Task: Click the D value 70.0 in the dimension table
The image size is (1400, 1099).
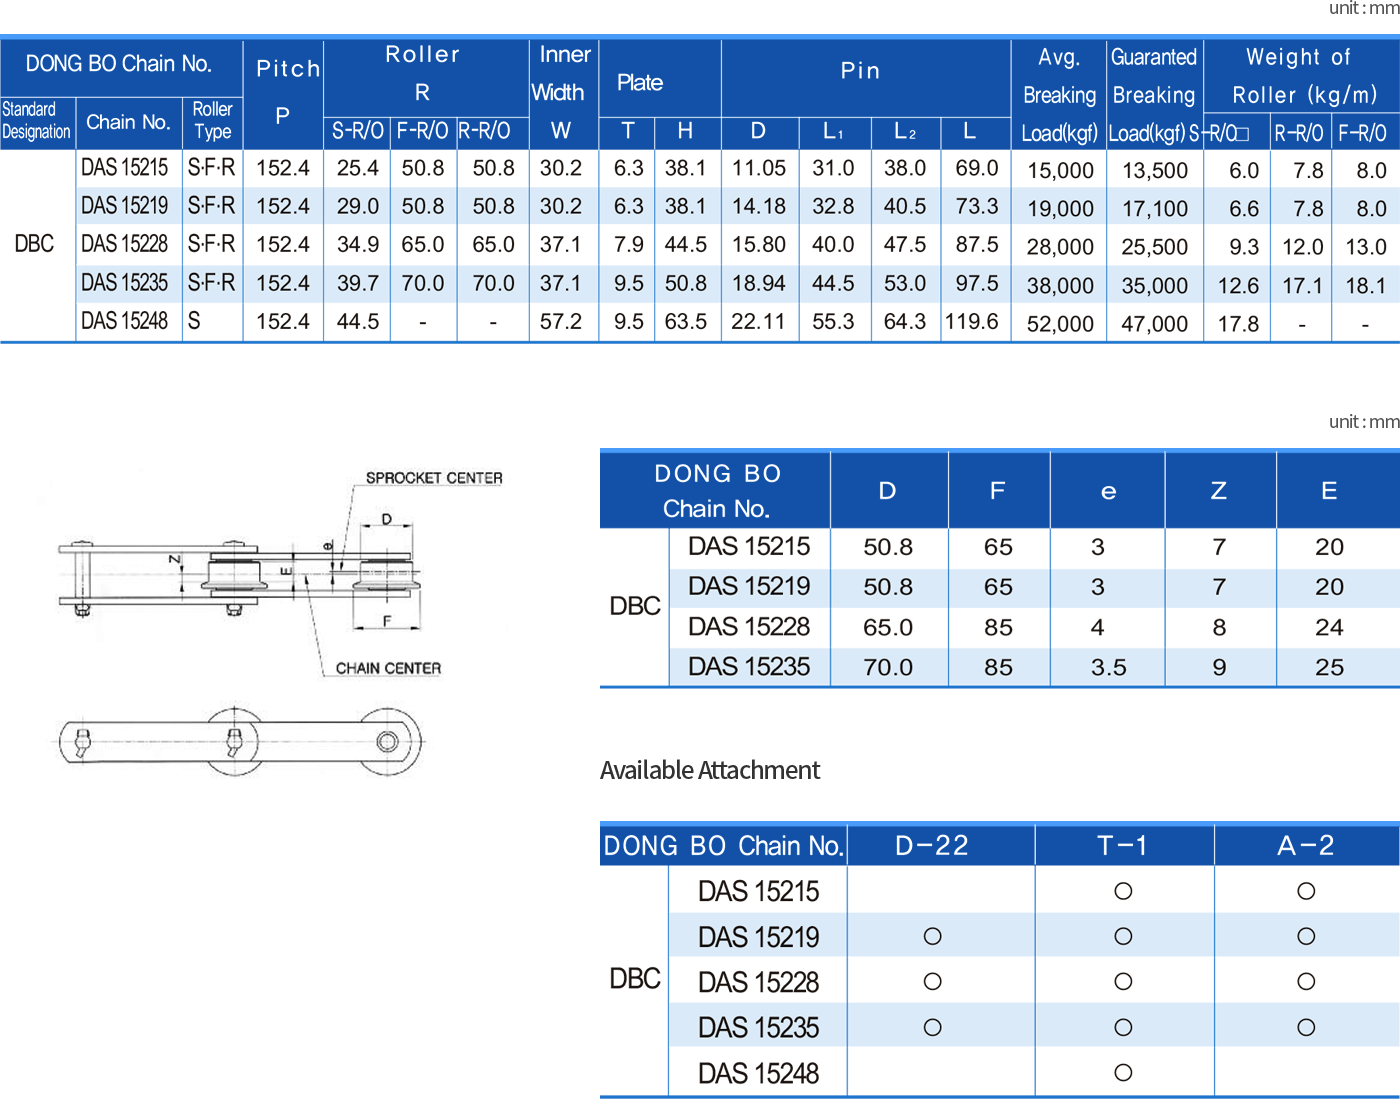Action: coord(888,667)
